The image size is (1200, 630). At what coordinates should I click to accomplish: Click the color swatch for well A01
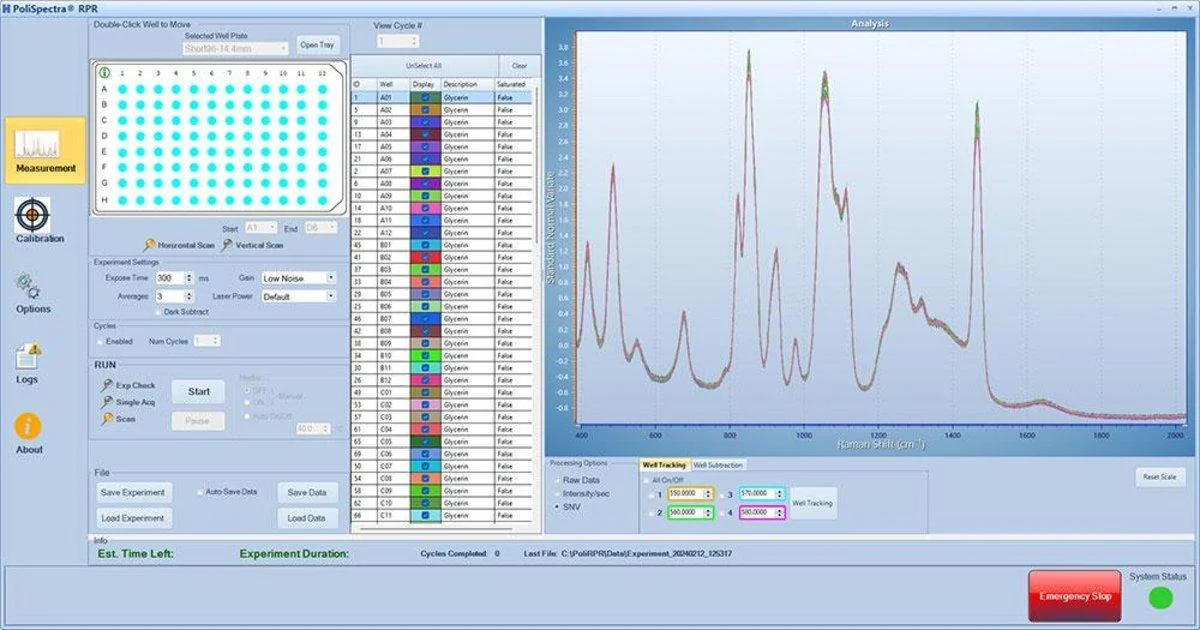coord(425,98)
